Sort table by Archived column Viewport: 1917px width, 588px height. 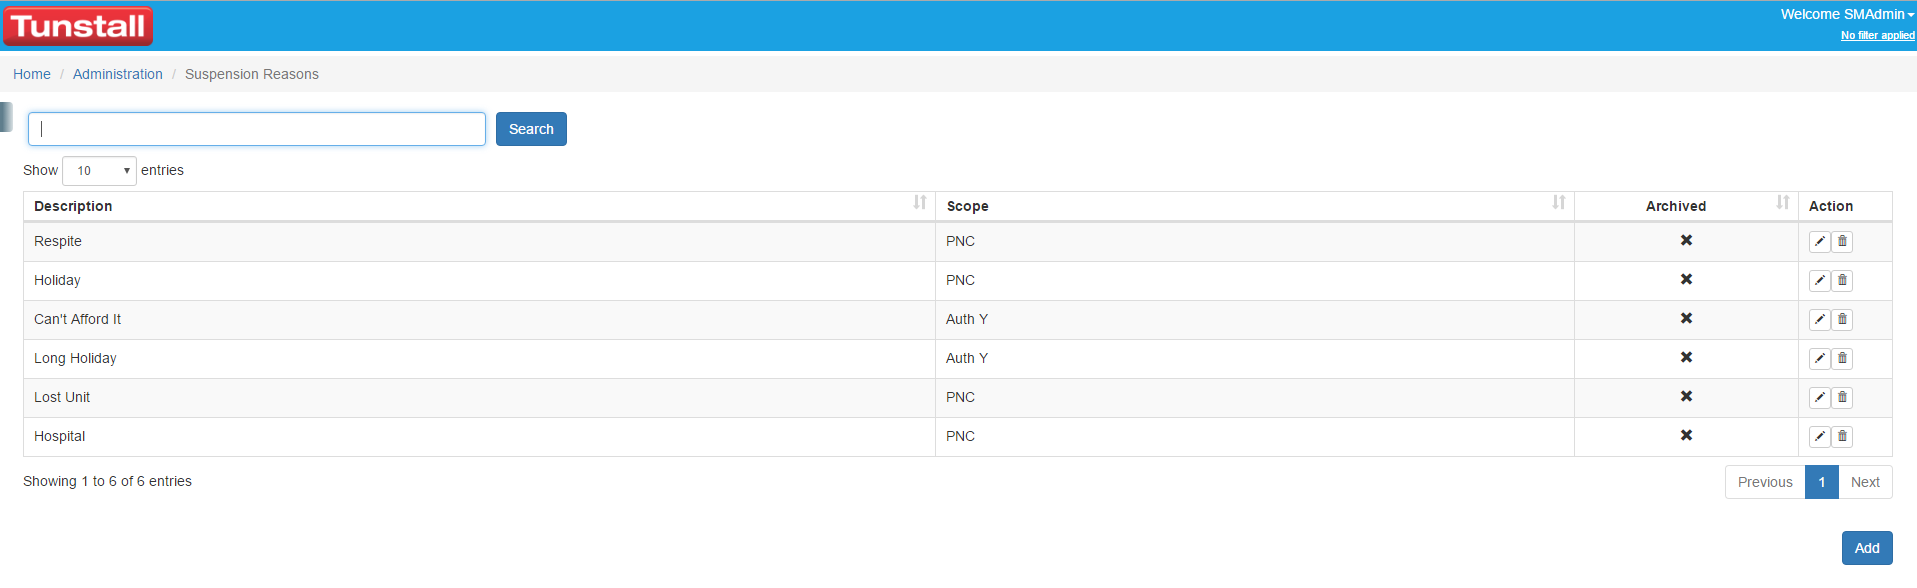[1686, 205]
